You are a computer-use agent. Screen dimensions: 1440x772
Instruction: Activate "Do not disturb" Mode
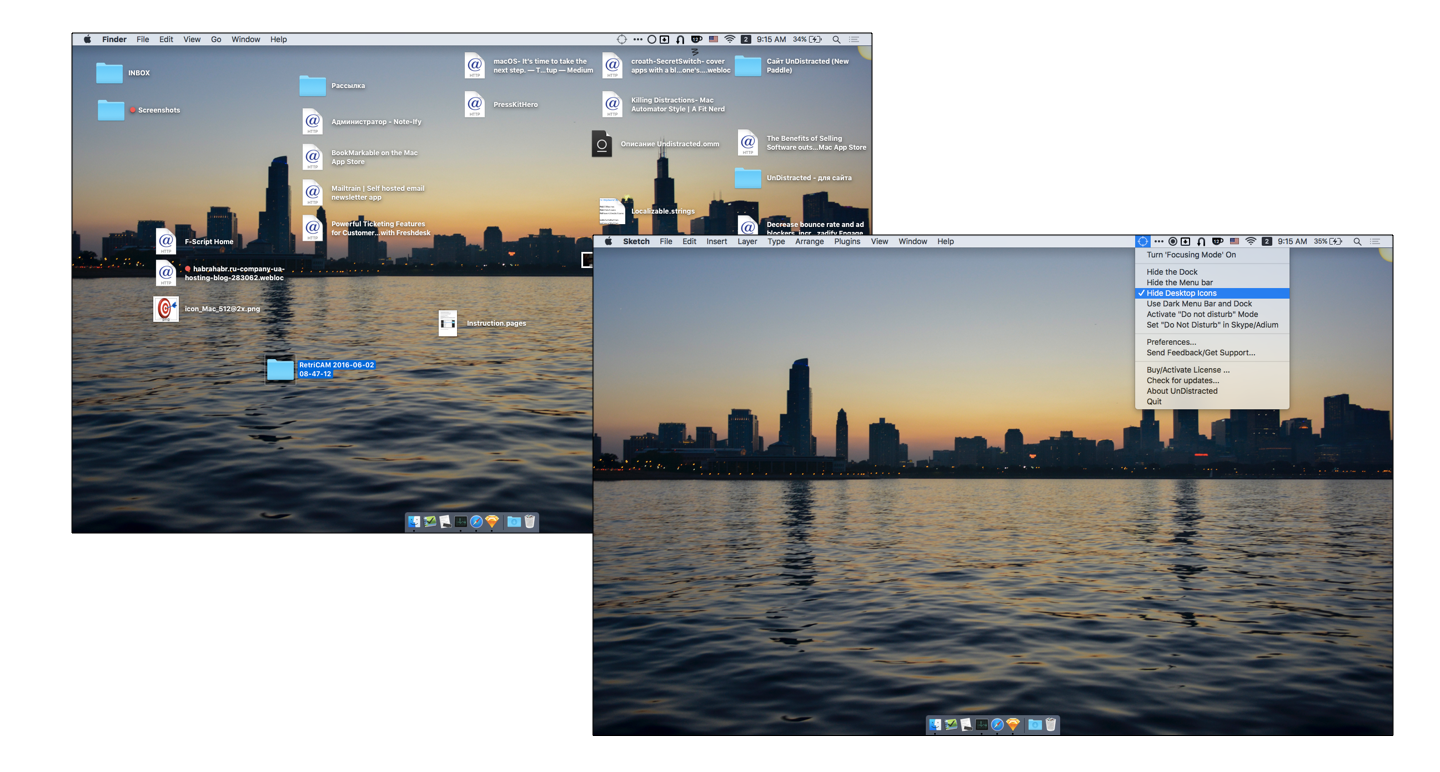point(1212,314)
